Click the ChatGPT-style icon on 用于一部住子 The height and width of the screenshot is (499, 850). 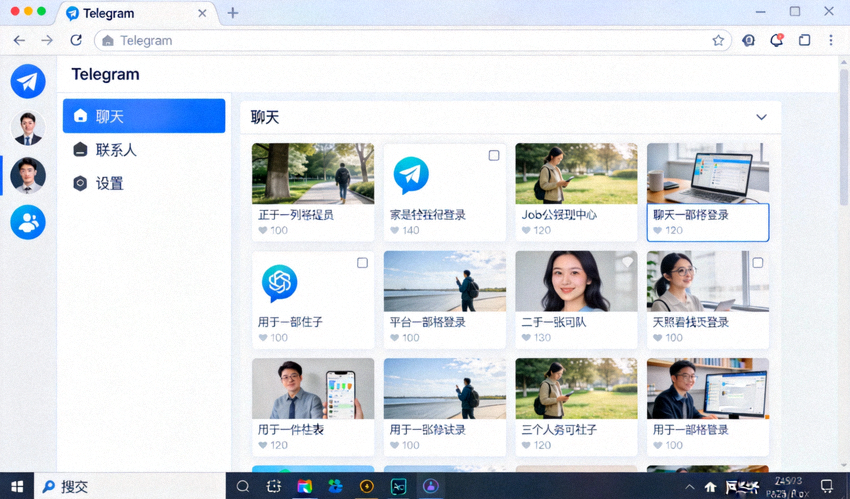(x=279, y=283)
